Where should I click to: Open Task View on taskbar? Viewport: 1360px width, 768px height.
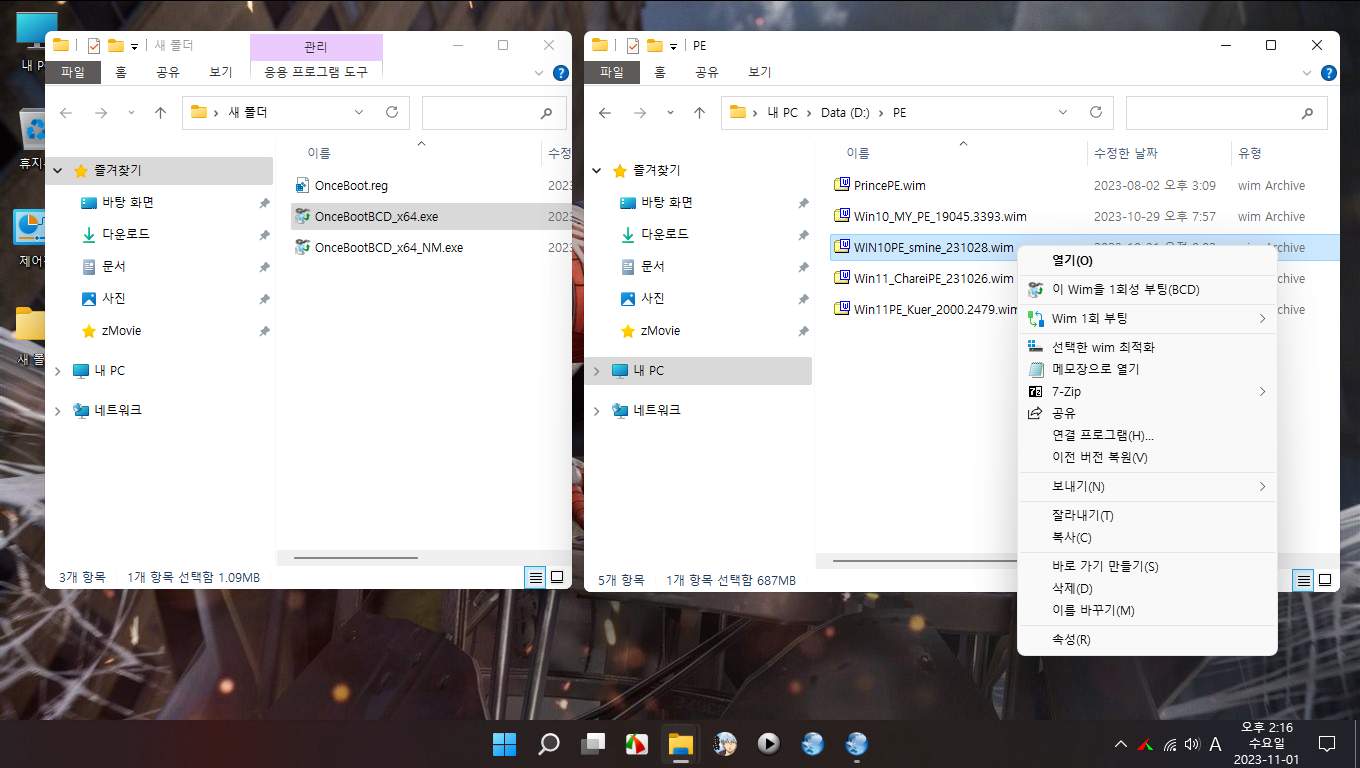(x=593, y=744)
